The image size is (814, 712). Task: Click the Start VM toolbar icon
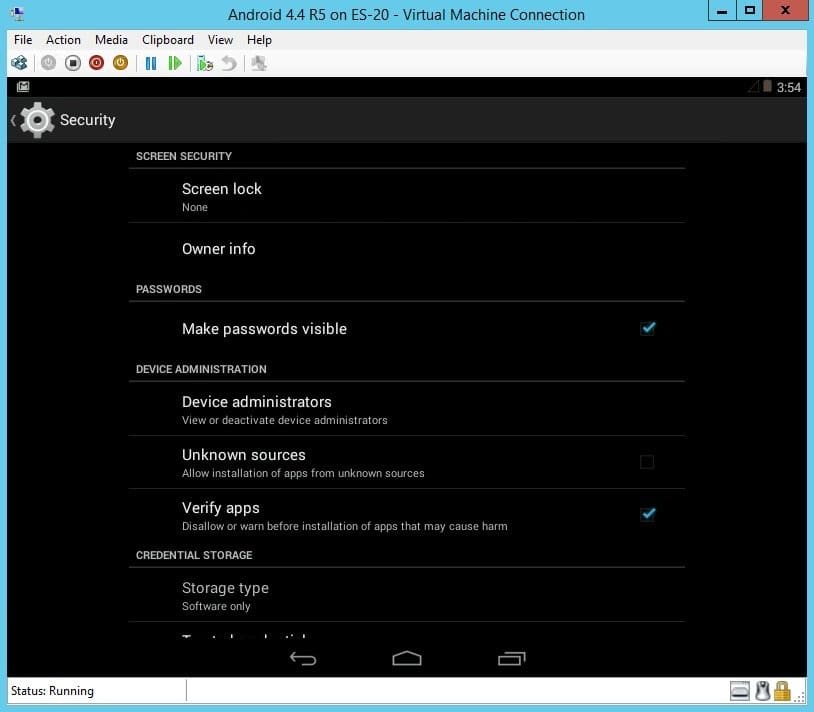pos(48,63)
